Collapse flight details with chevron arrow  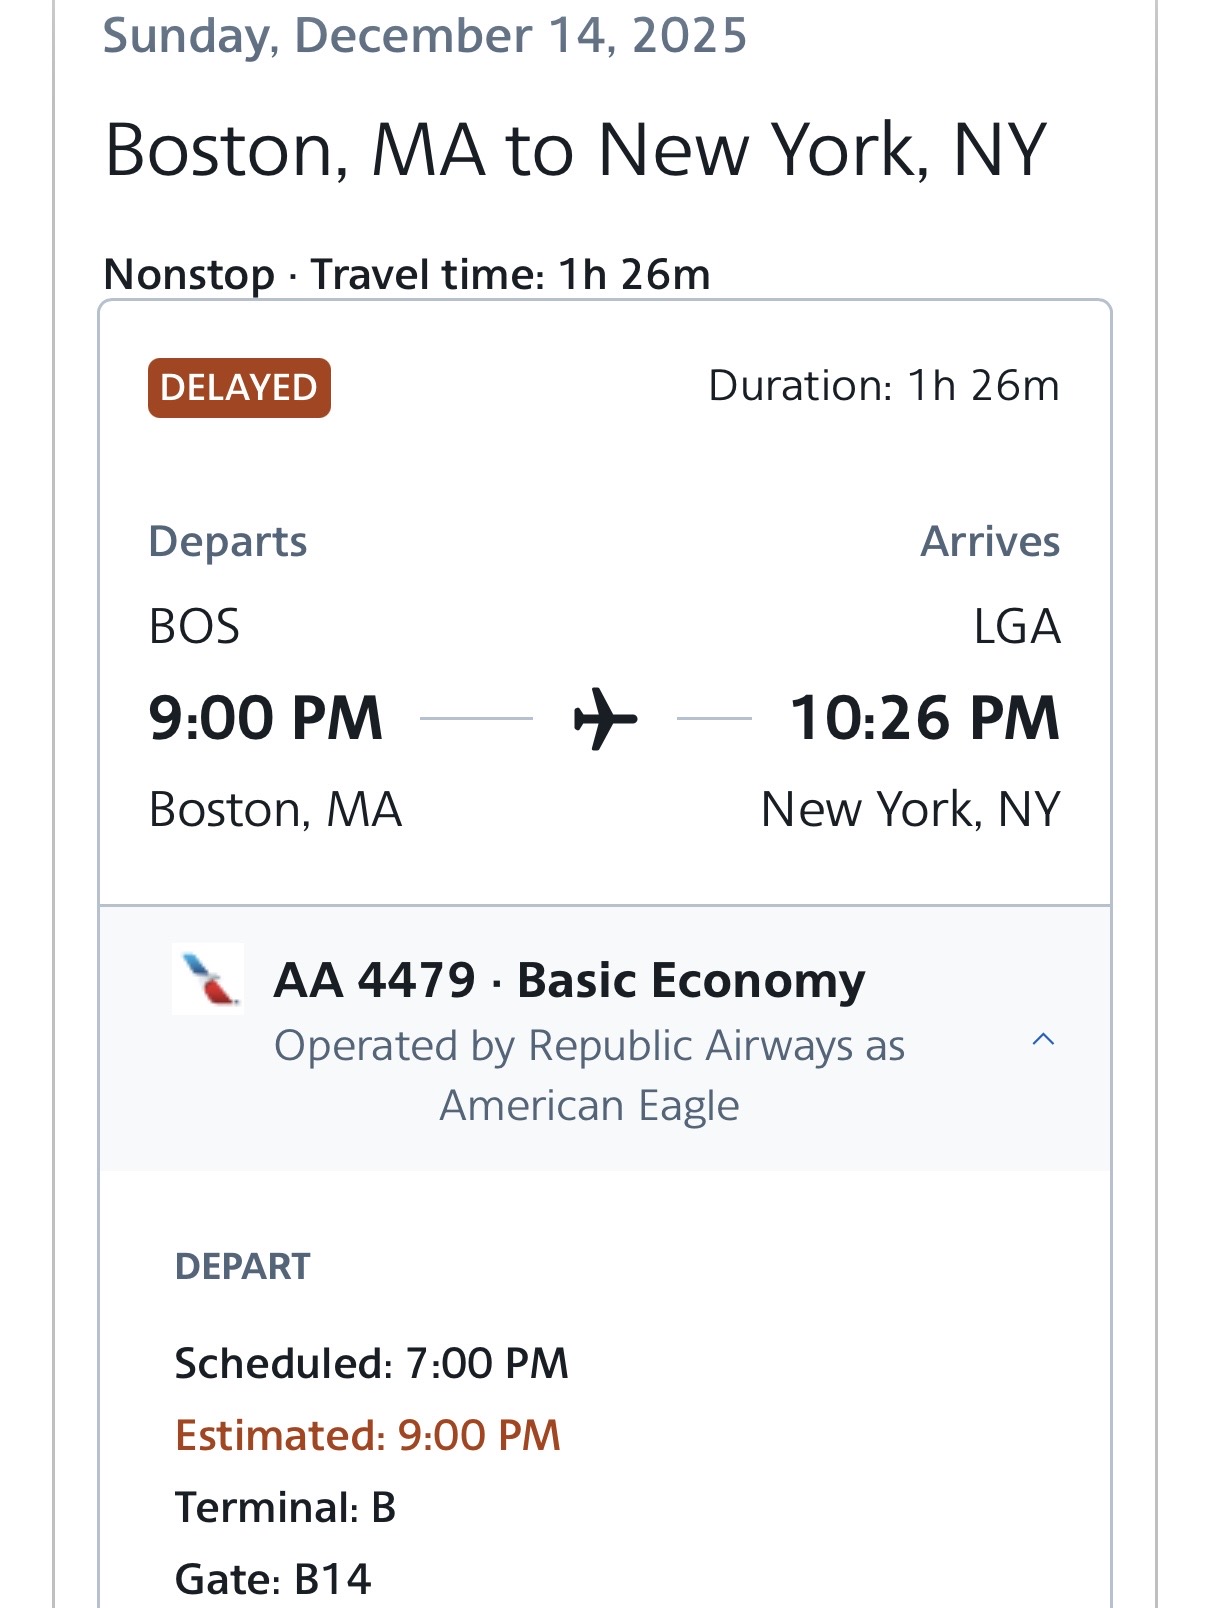(x=1043, y=1040)
